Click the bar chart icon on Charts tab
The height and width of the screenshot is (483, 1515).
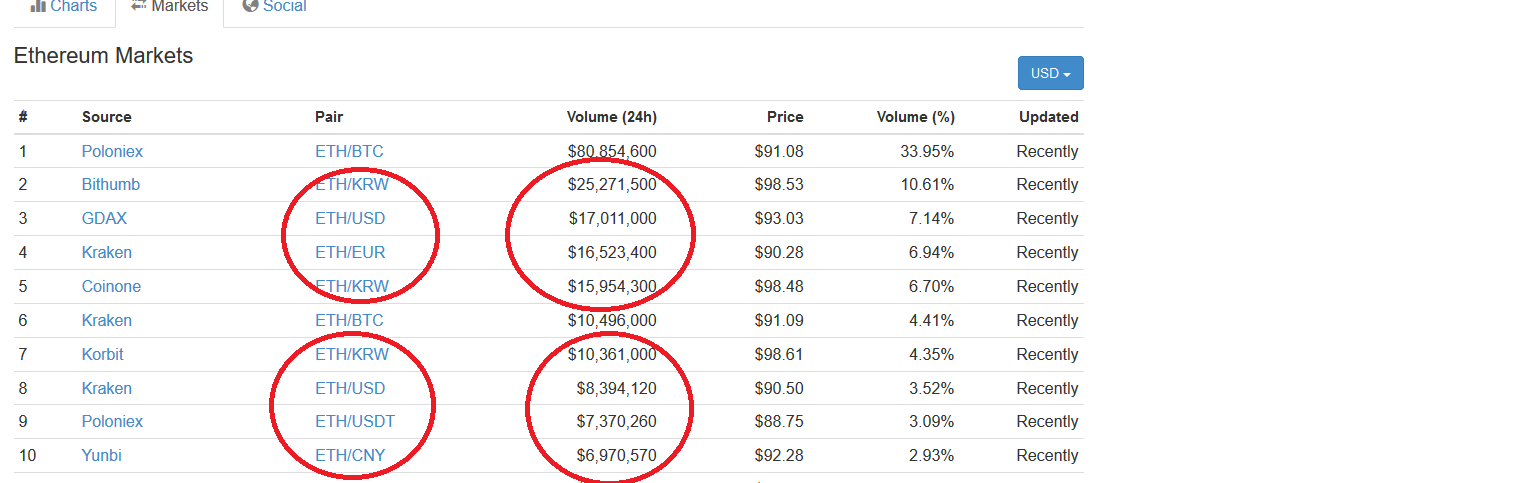click(38, 6)
